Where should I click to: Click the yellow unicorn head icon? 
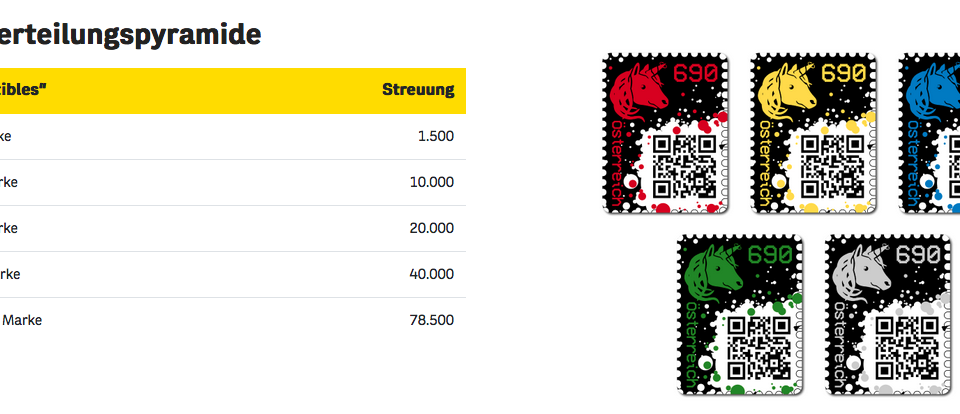click(x=787, y=91)
